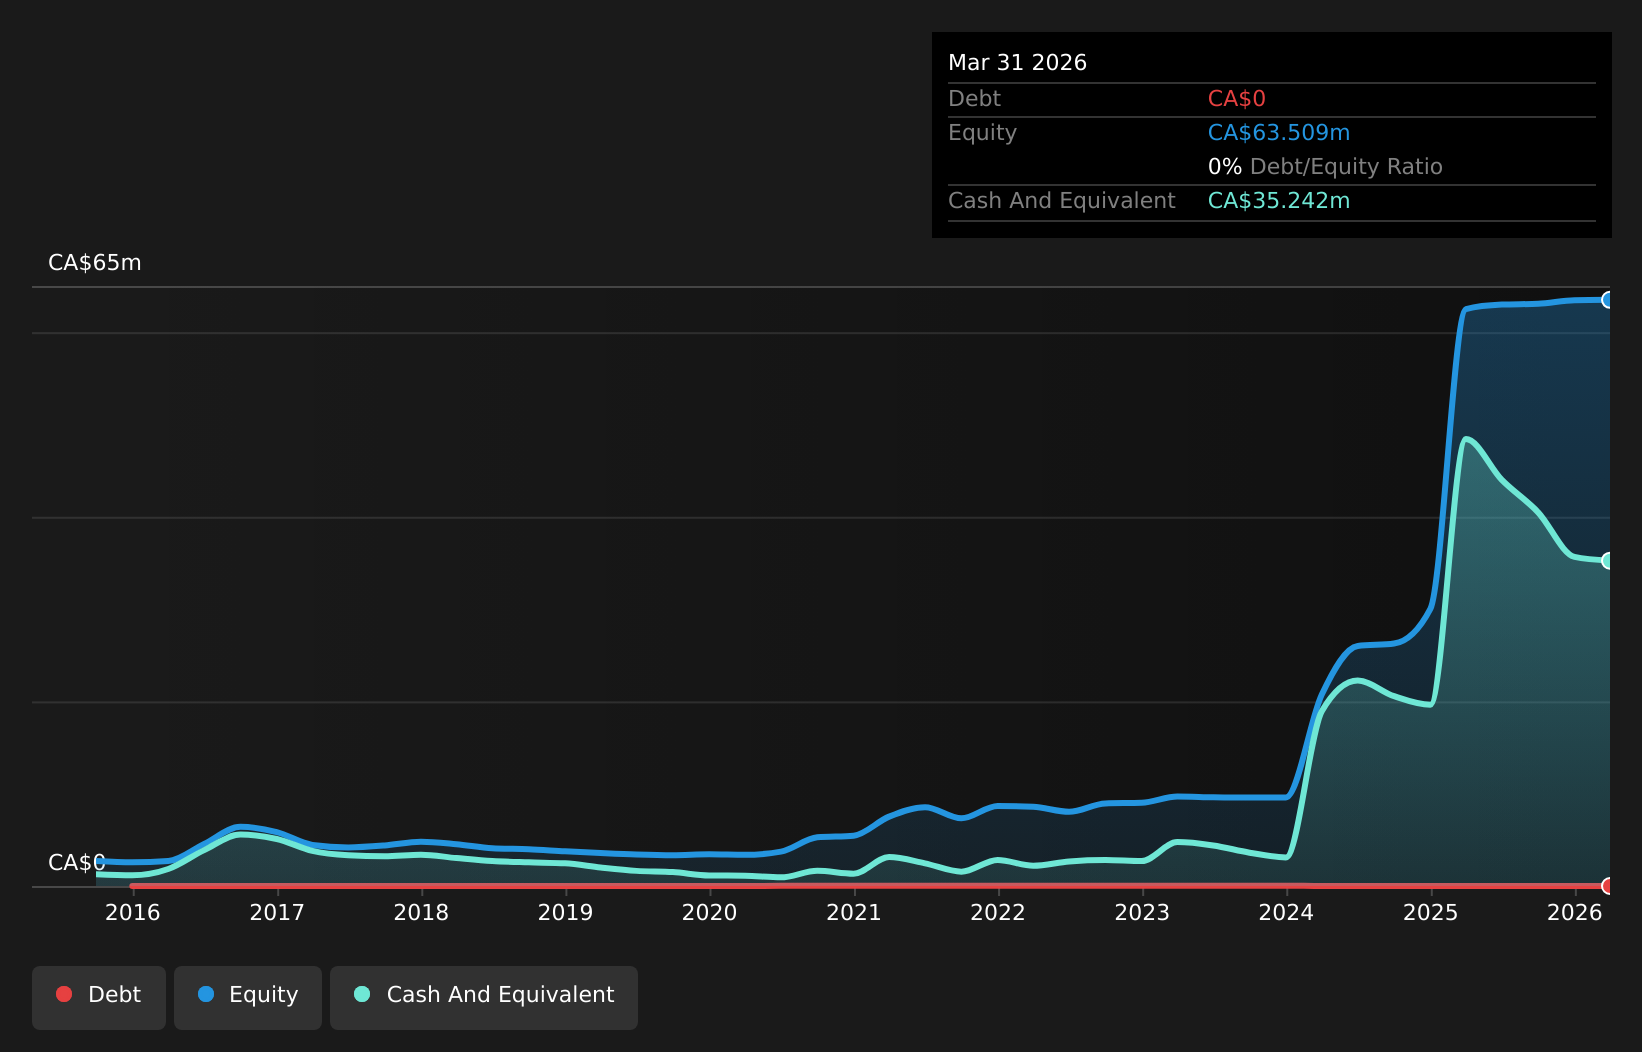Click the Equity row label in tooltip
1642x1052 pixels.
point(982,133)
